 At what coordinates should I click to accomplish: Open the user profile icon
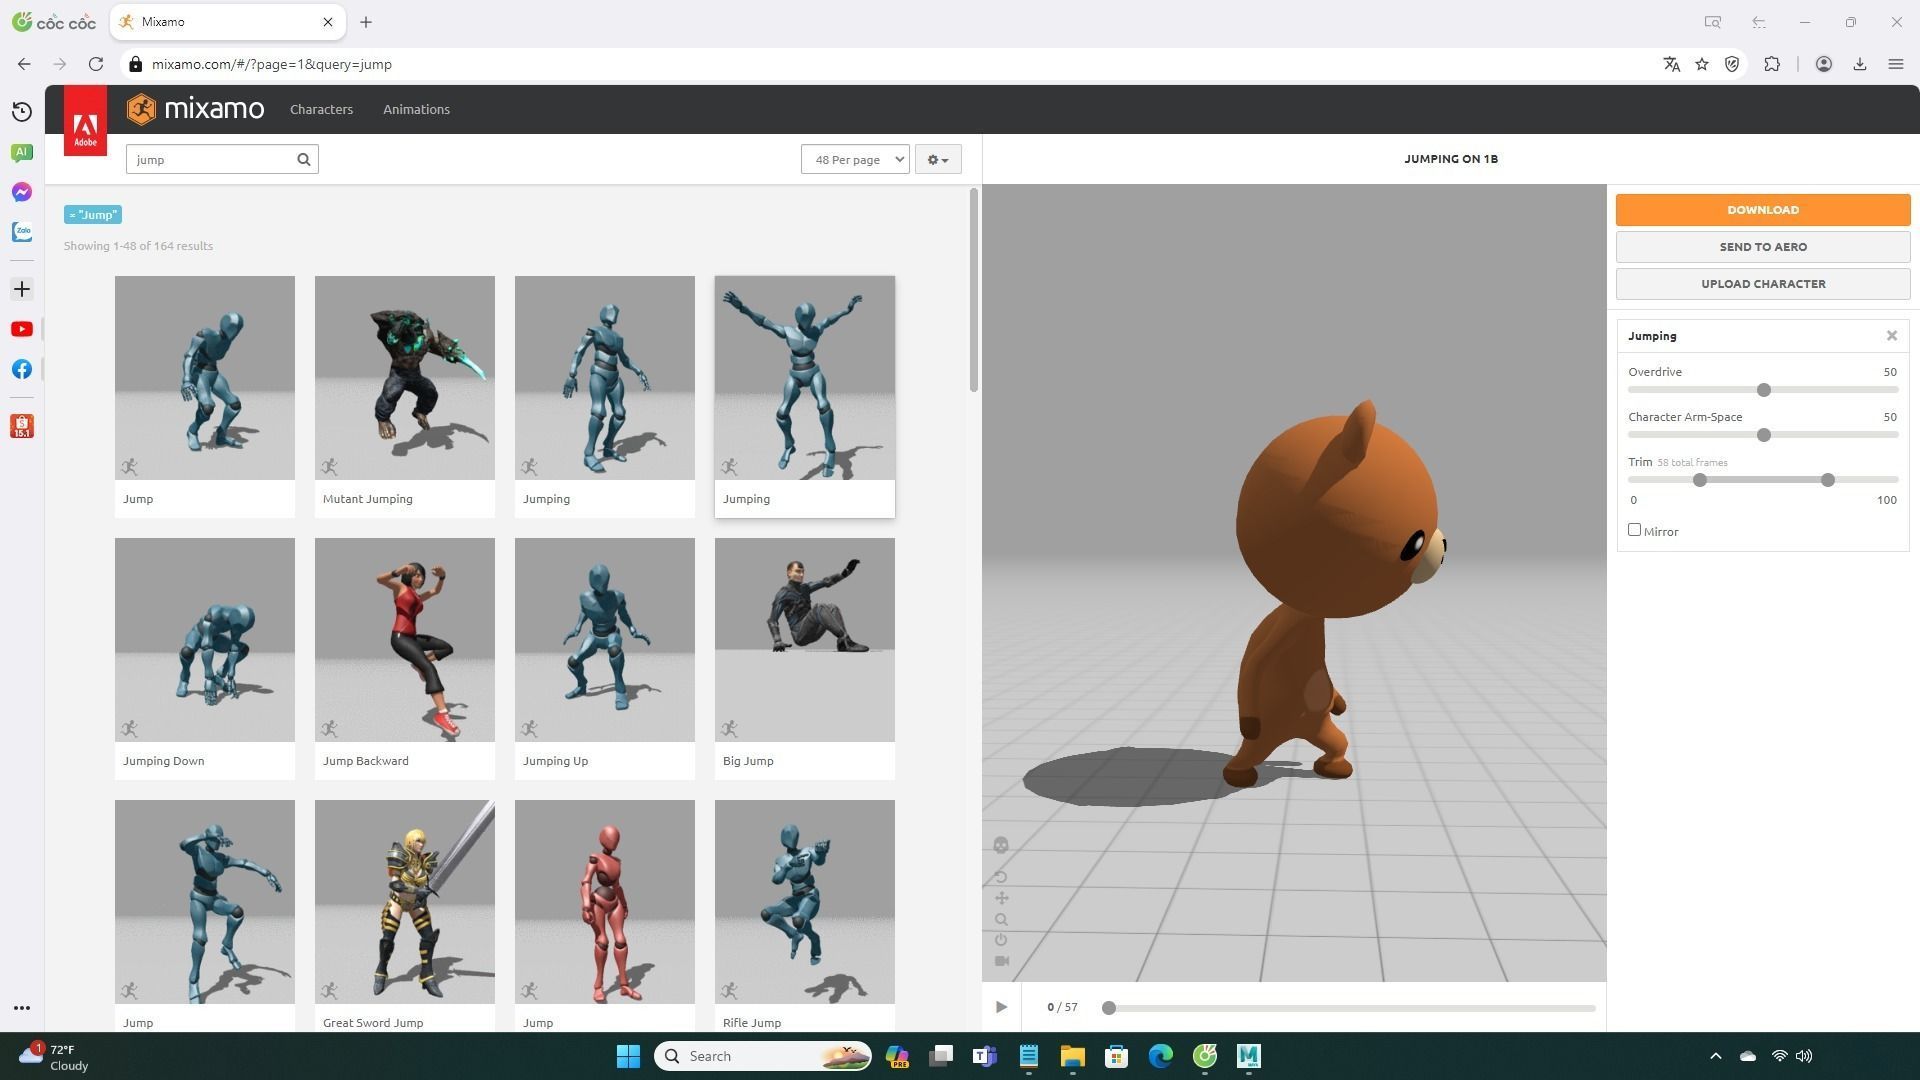point(1824,64)
